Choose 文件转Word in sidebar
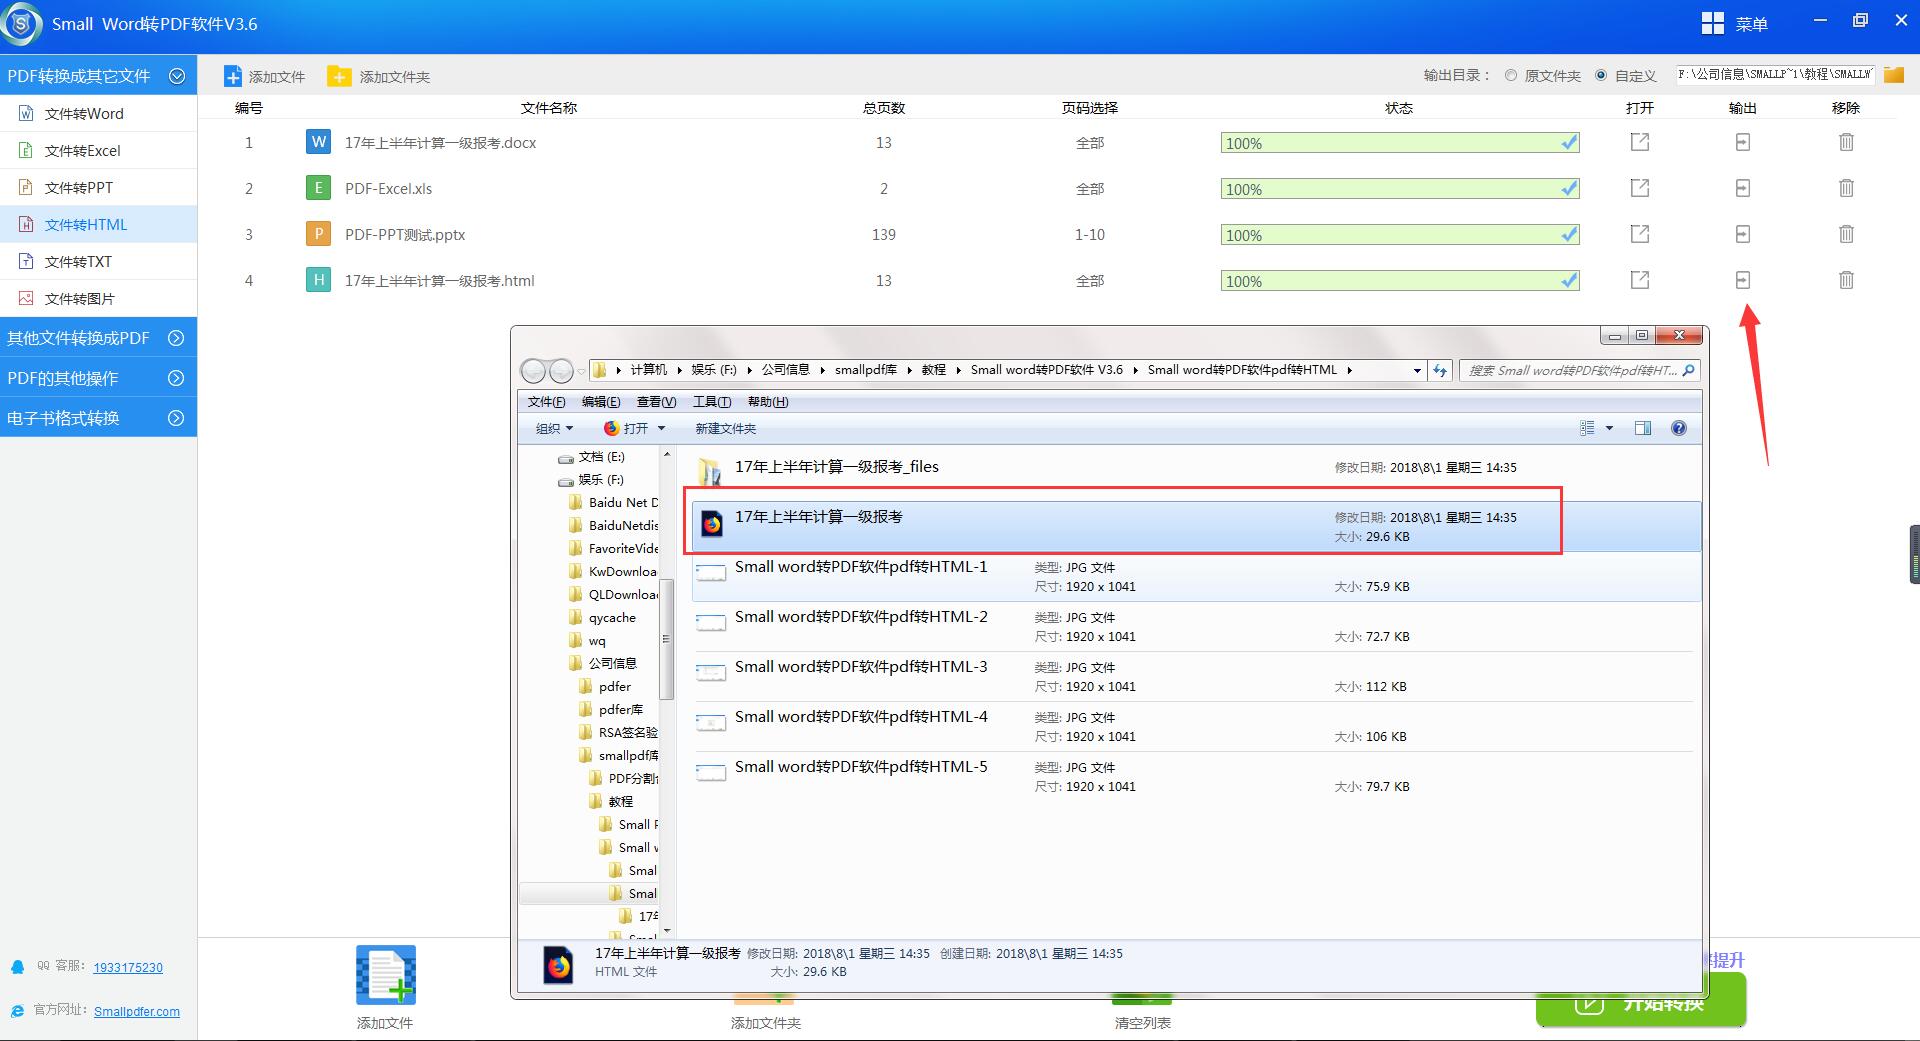 point(98,113)
